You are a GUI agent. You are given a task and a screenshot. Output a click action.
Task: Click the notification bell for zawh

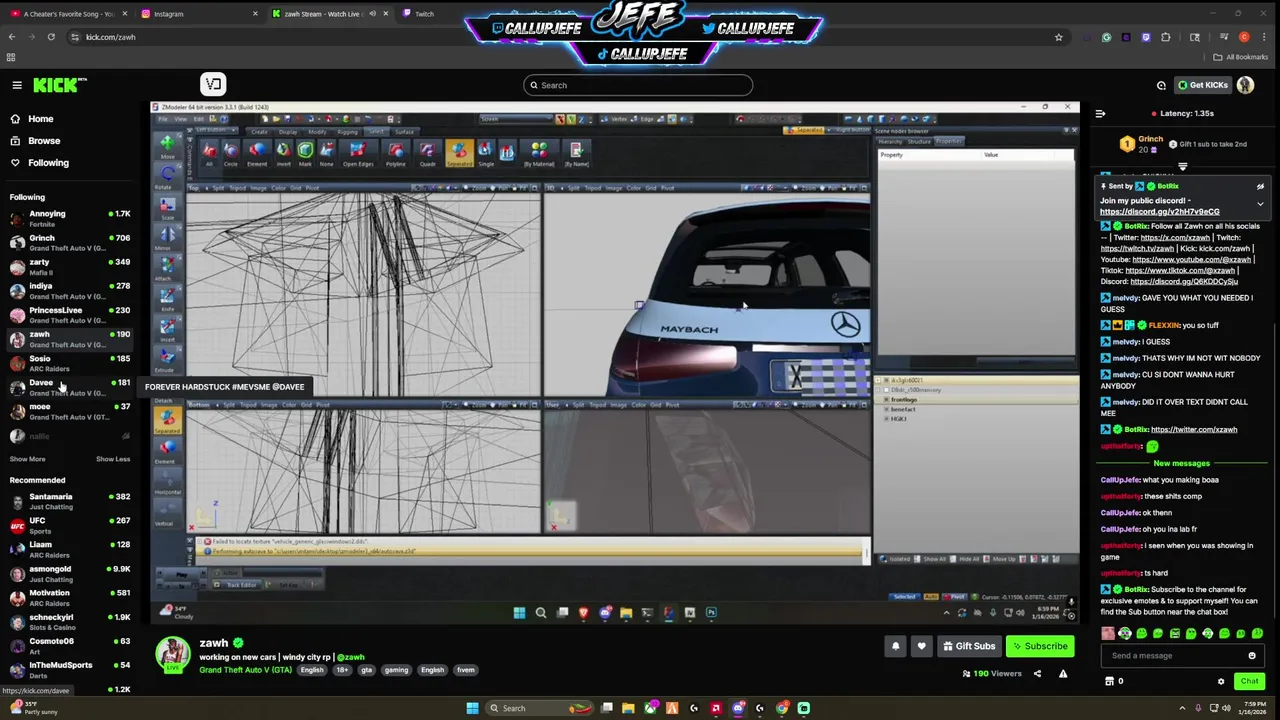(x=895, y=646)
